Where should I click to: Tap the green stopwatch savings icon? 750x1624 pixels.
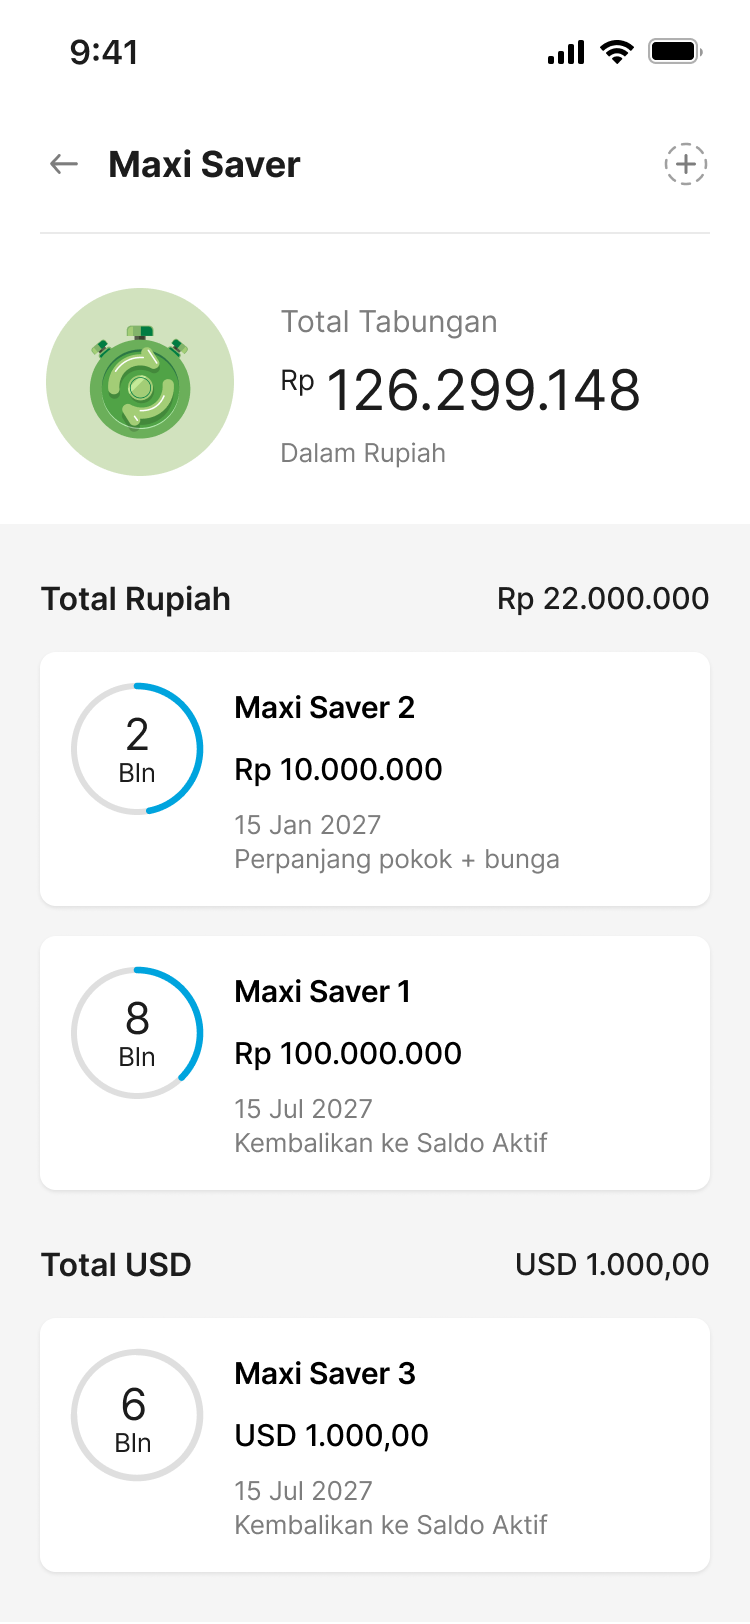140,382
